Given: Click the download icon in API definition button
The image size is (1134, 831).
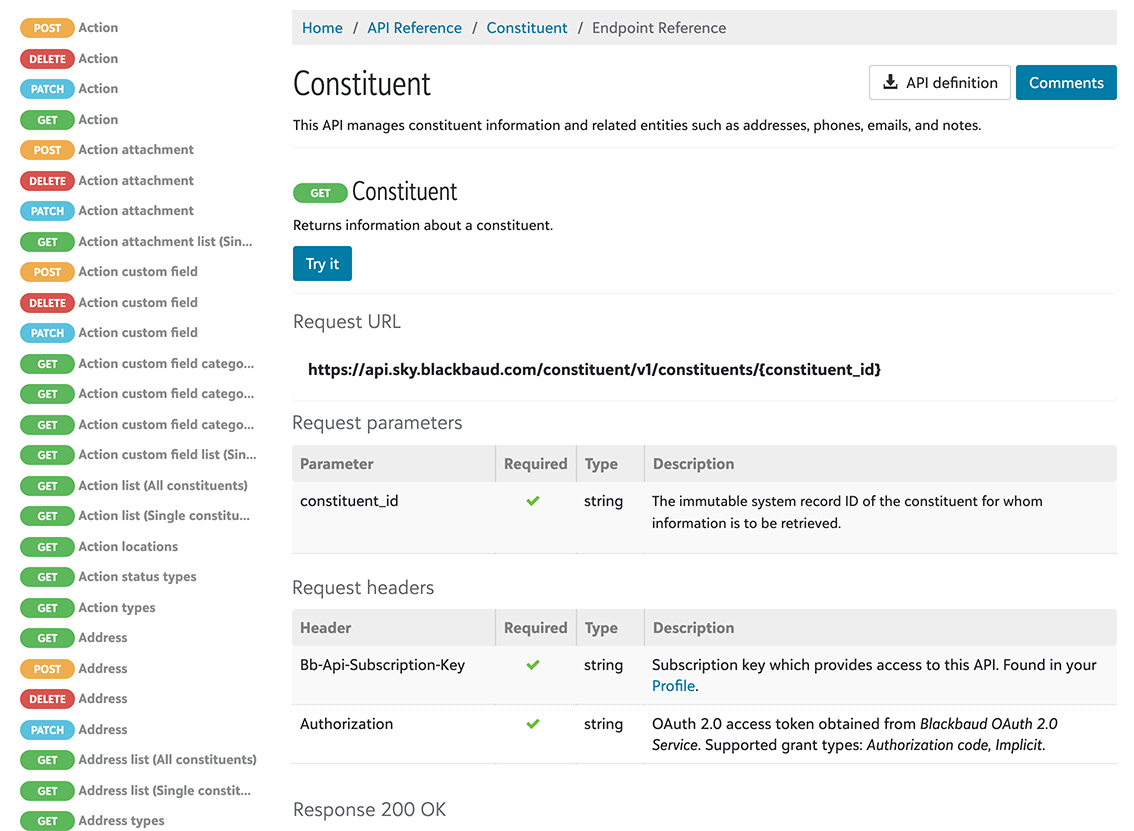Looking at the screenshot, I should point(890,83).
